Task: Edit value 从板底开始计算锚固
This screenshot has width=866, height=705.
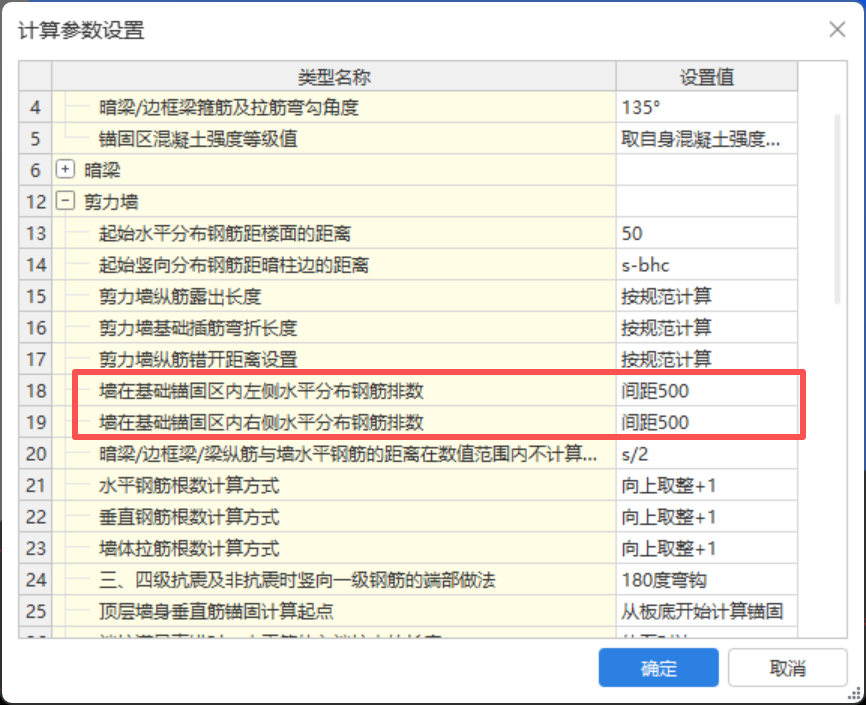Action: tap(707, 611)
